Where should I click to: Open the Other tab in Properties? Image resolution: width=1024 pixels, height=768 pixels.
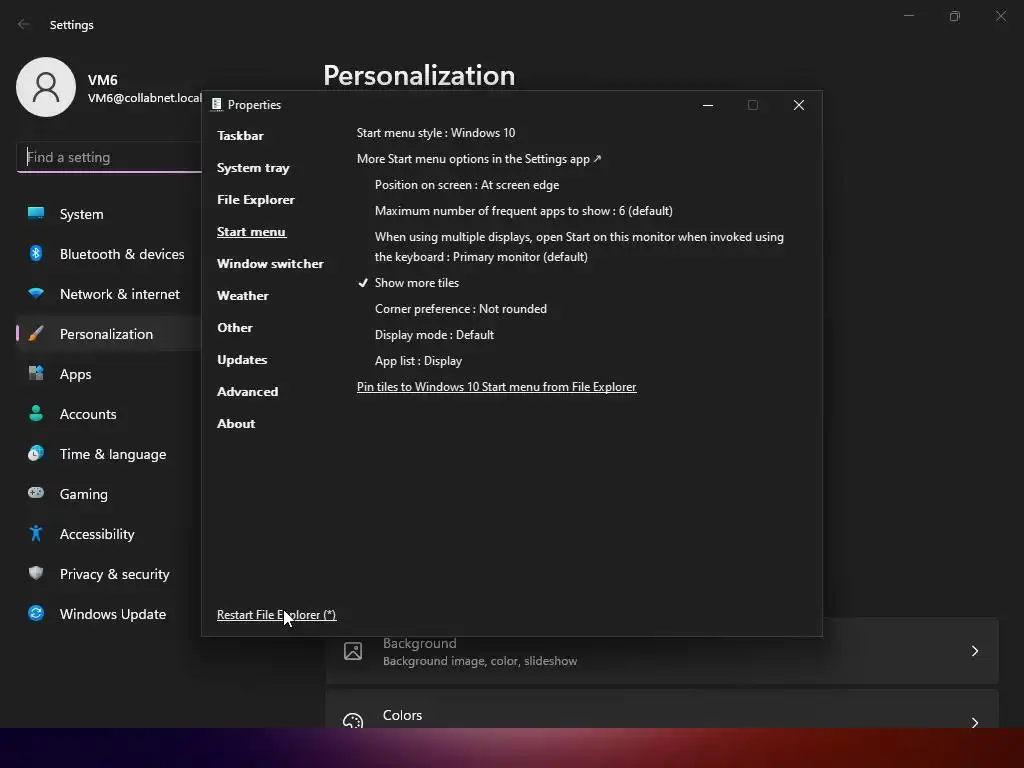234,328
